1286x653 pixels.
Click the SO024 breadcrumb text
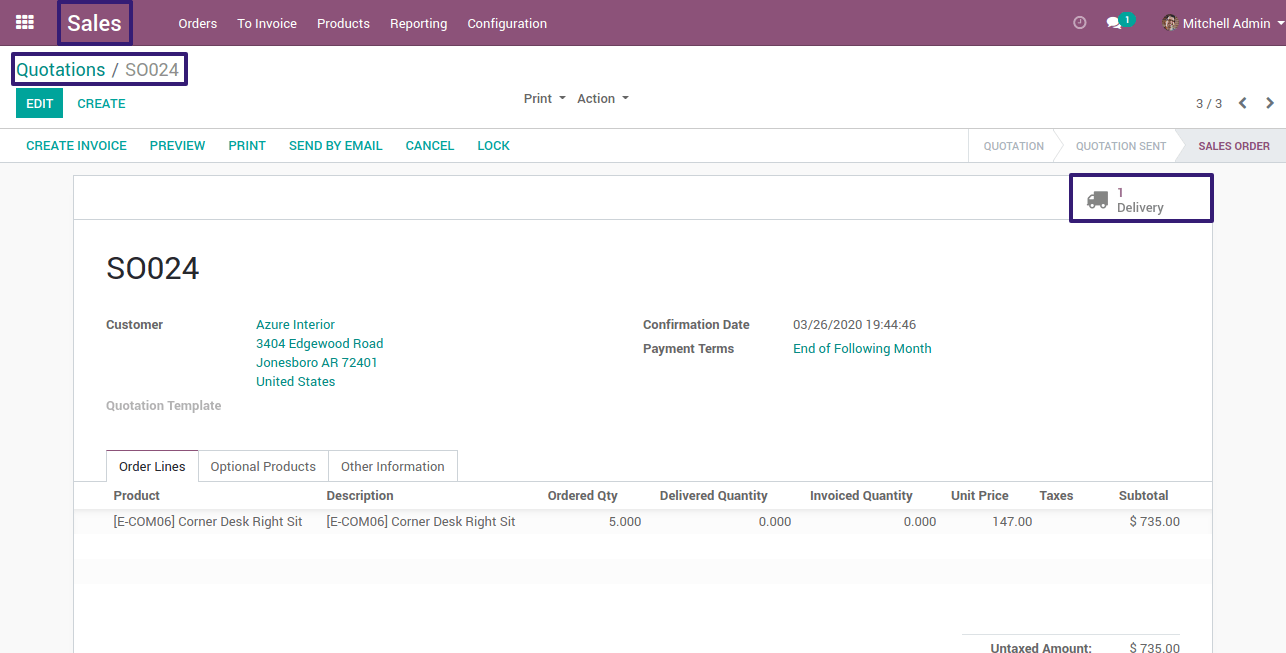click(152, 70)
